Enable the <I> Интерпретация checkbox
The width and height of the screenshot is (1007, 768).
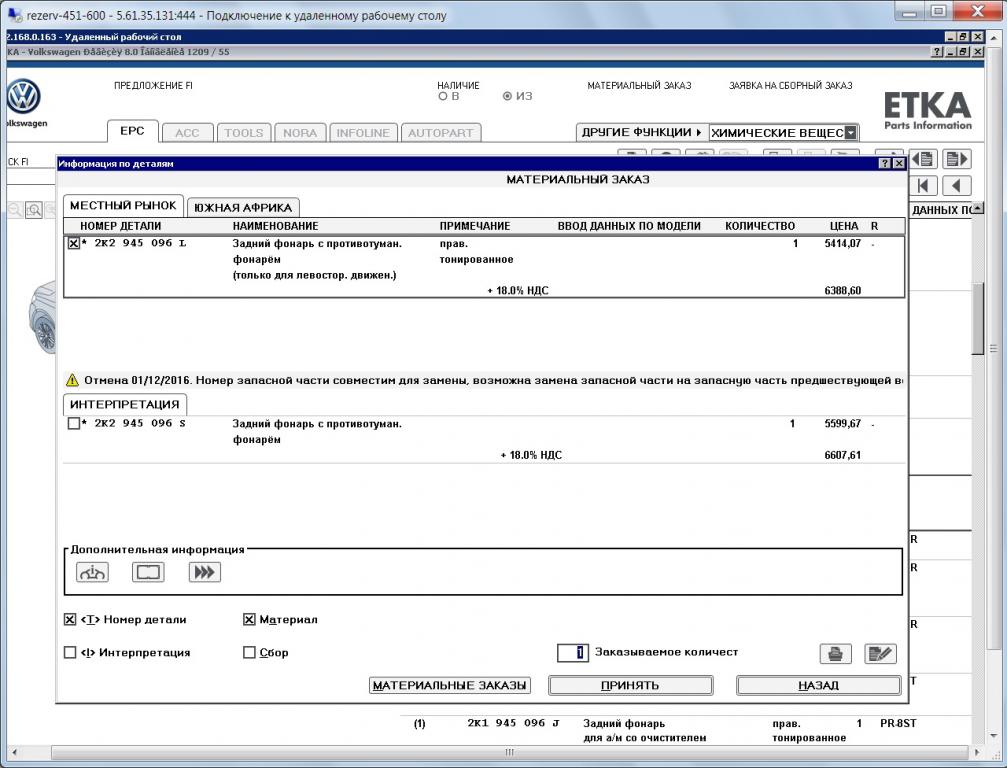tap(70, 652)
